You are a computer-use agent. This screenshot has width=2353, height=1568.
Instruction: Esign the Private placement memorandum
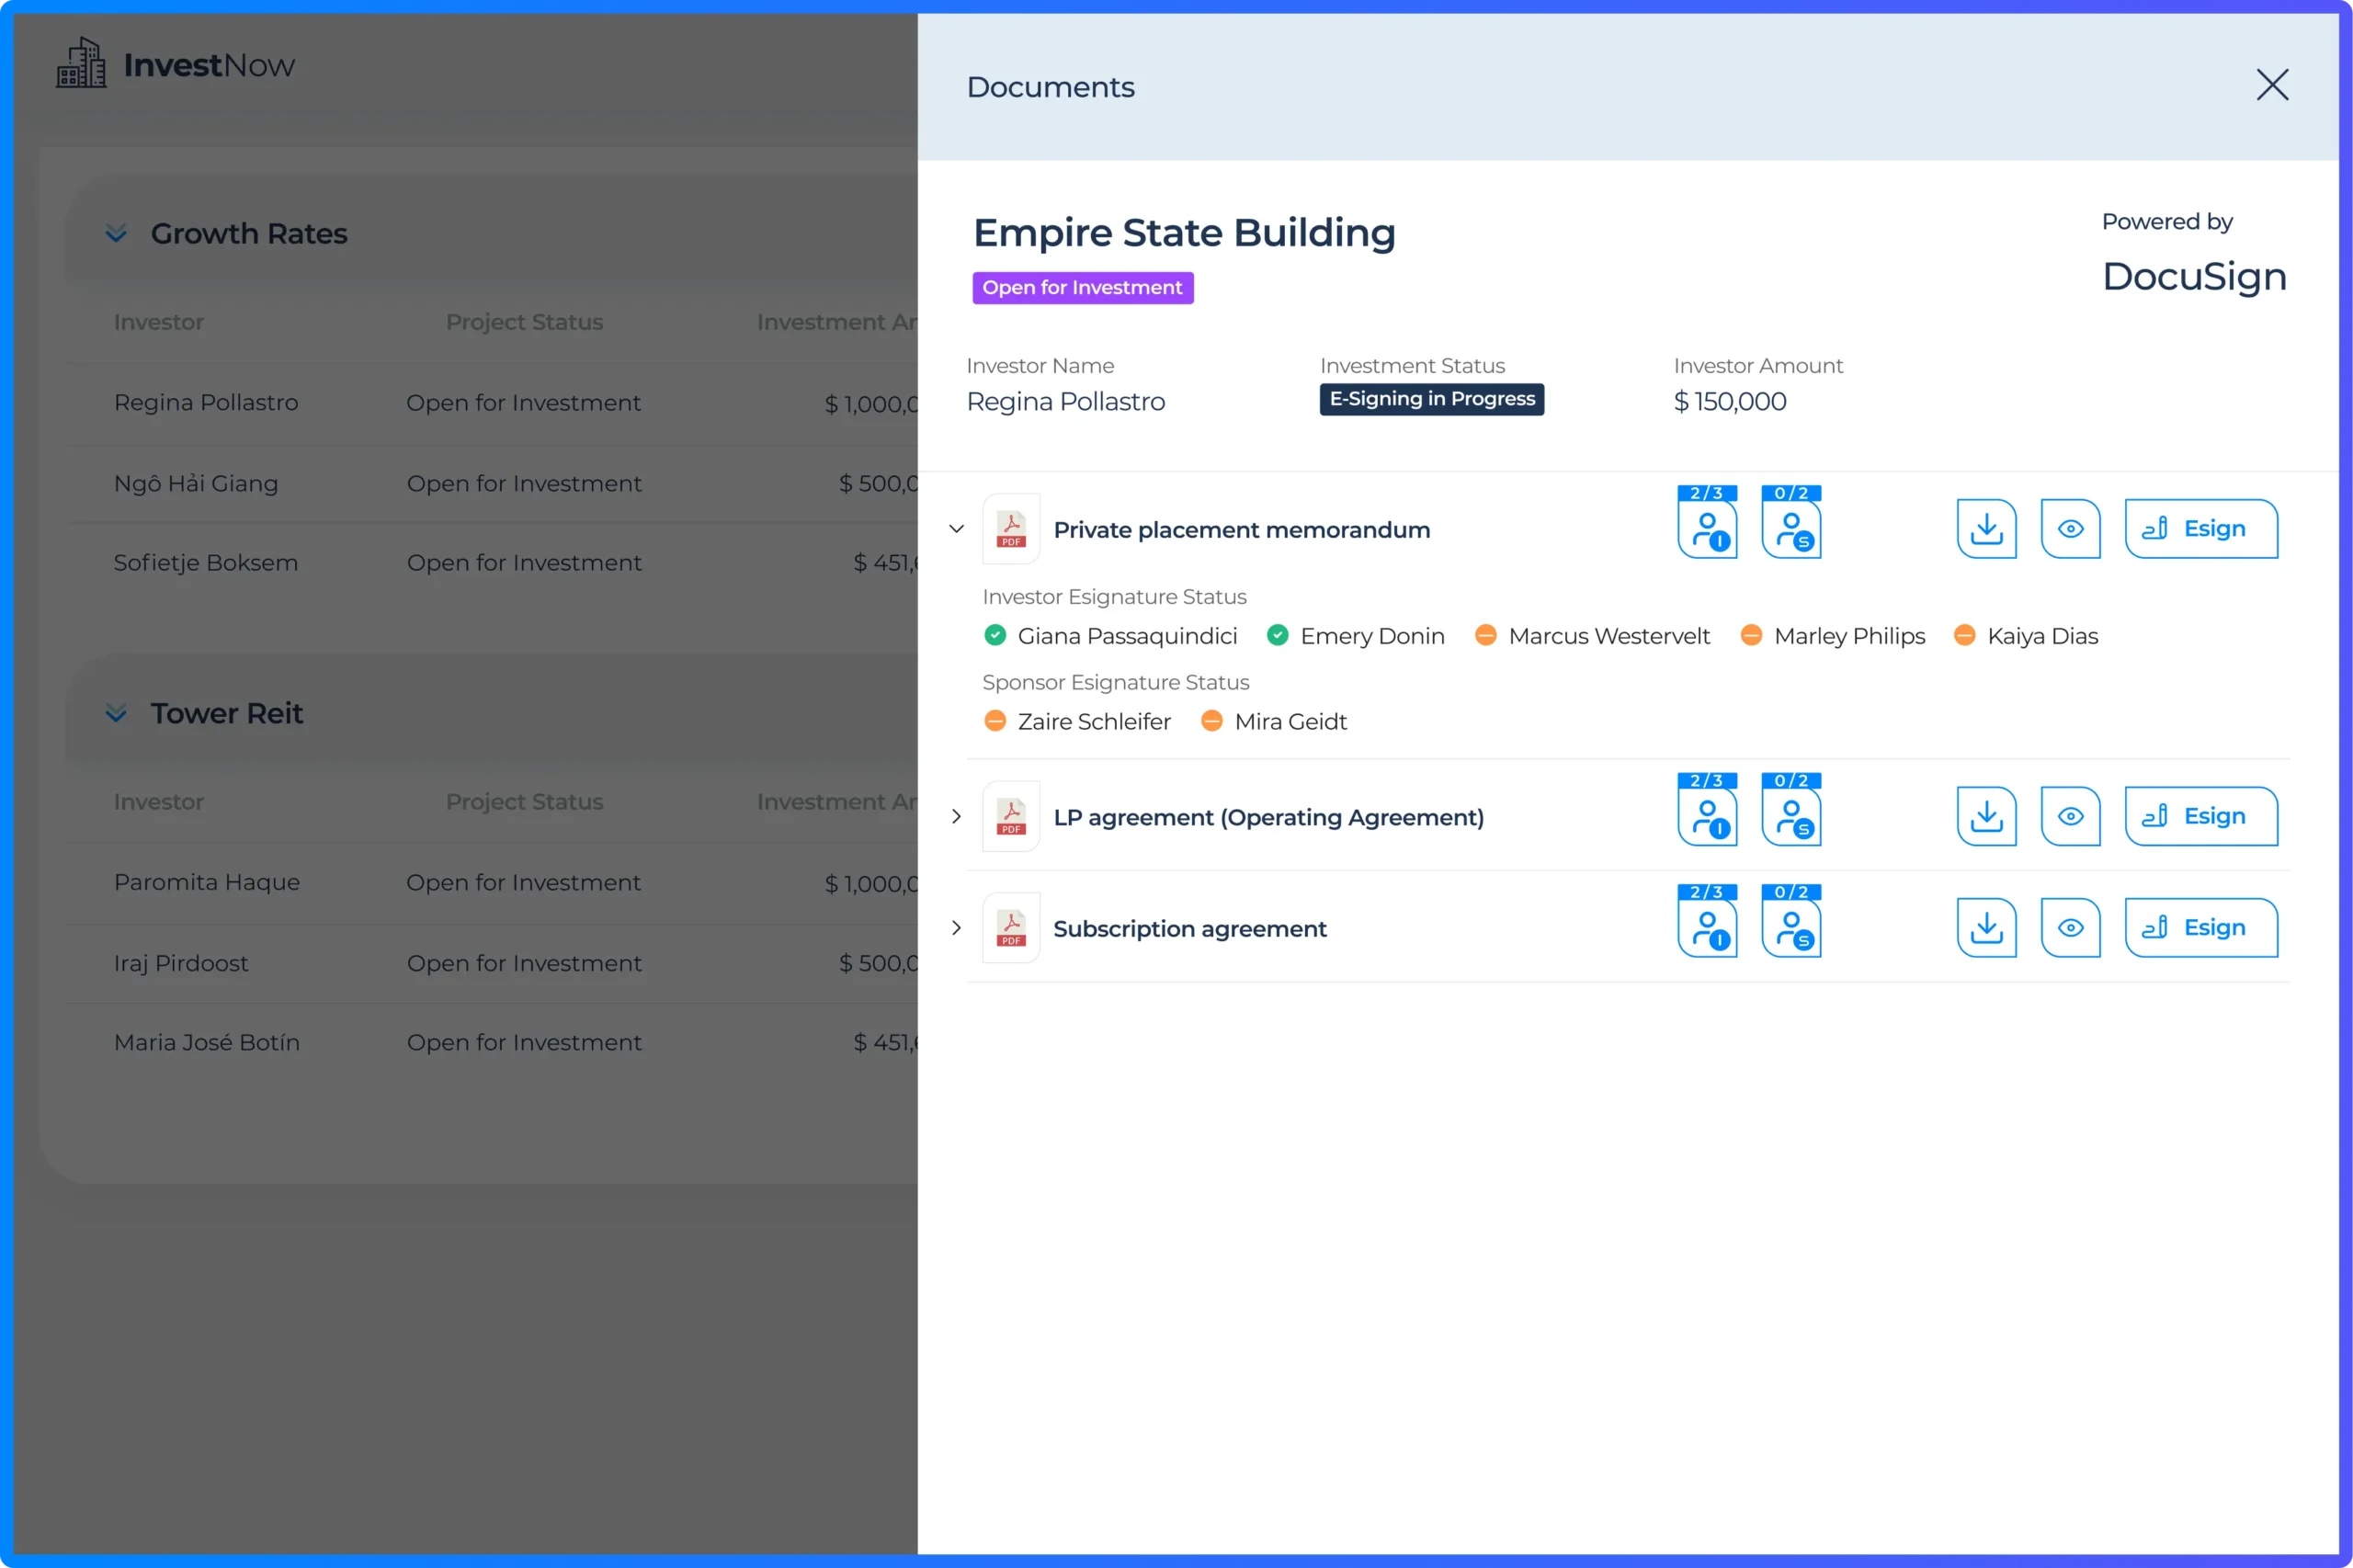pyautogui.click(x=2201, y=529)
